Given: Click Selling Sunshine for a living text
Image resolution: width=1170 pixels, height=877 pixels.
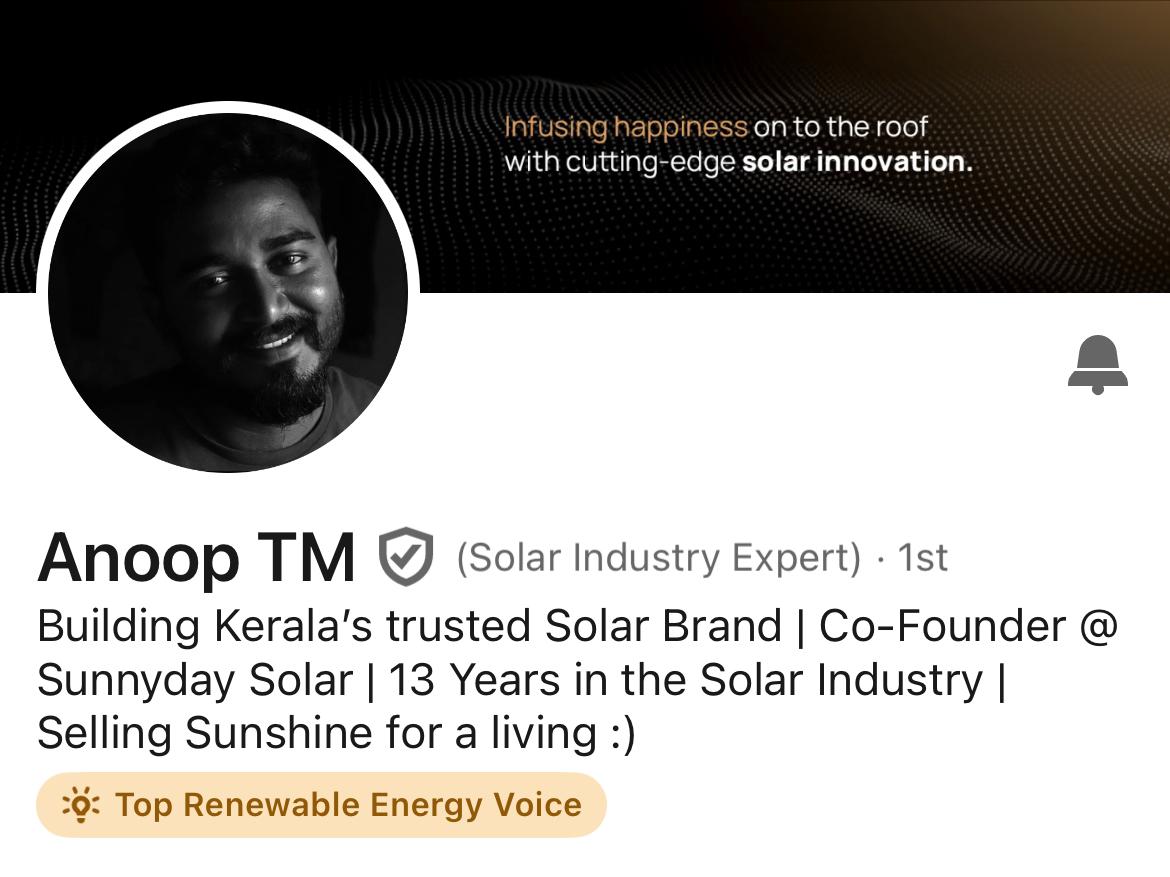Looking at the screenshot, I should (x=318, y=733).
